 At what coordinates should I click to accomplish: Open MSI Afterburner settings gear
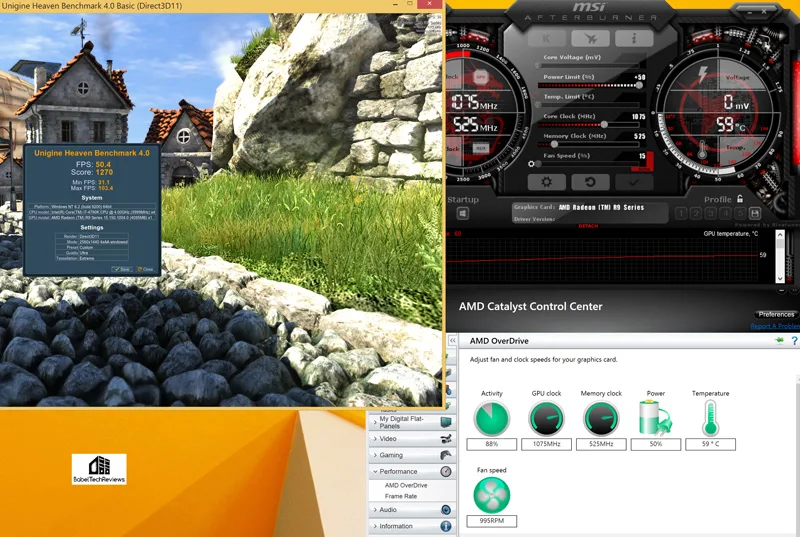coord(546,182)
